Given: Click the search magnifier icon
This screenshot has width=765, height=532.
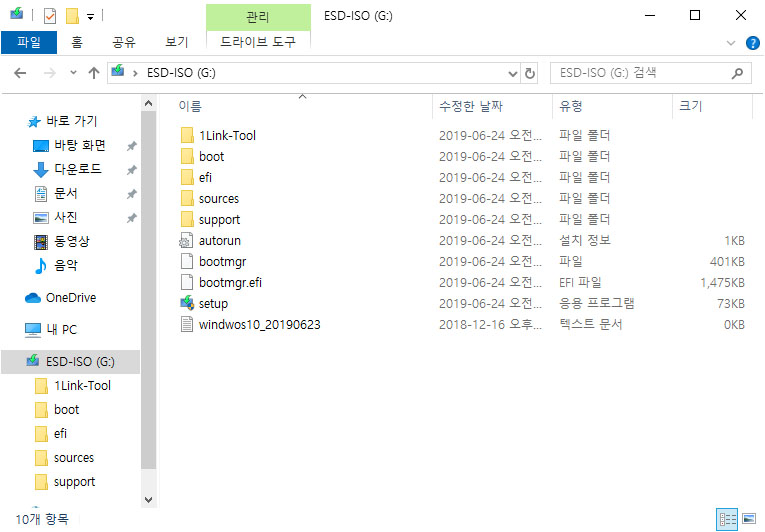Looking at the screenshot, I should (x=737, y=73).
